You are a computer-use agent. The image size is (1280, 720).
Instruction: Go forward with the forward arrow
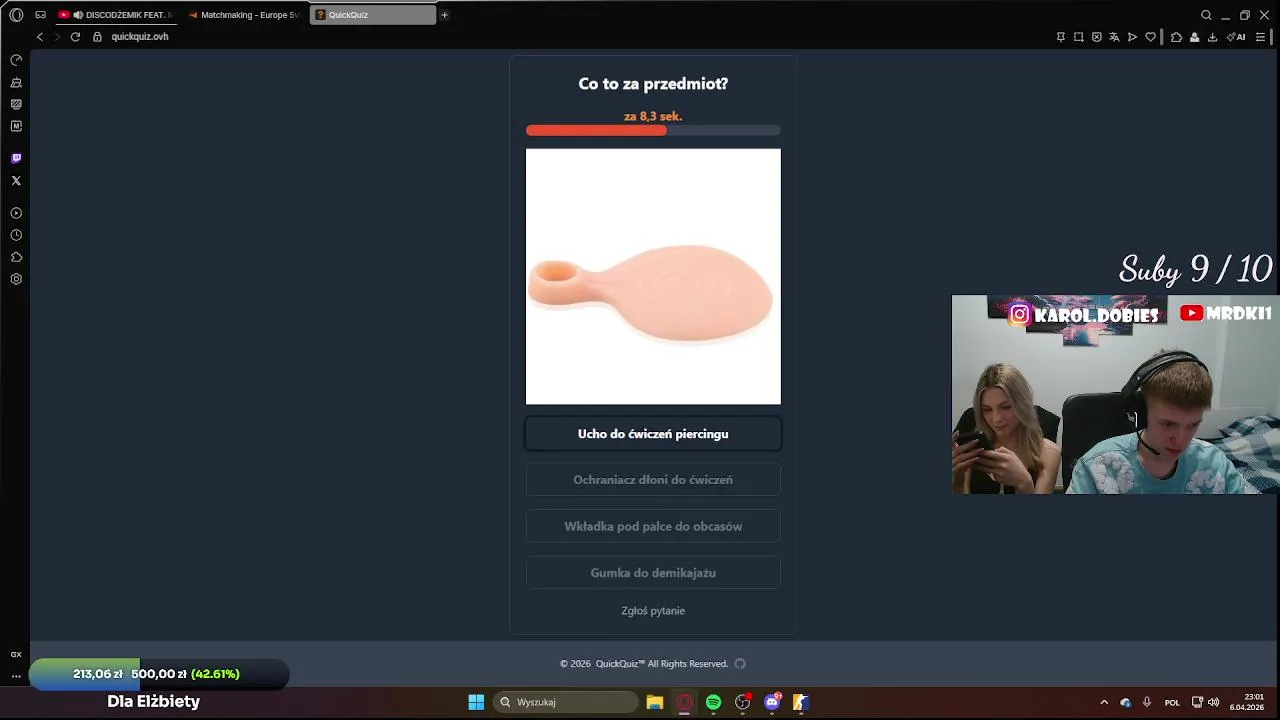57,37
